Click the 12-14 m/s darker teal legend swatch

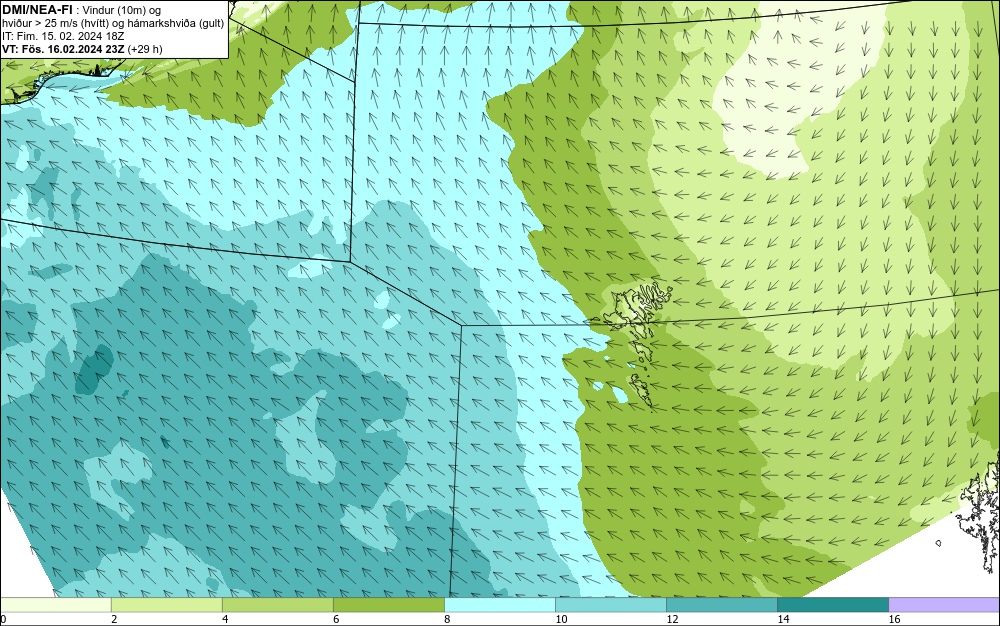pyautogui.click(x=722, y=605)
